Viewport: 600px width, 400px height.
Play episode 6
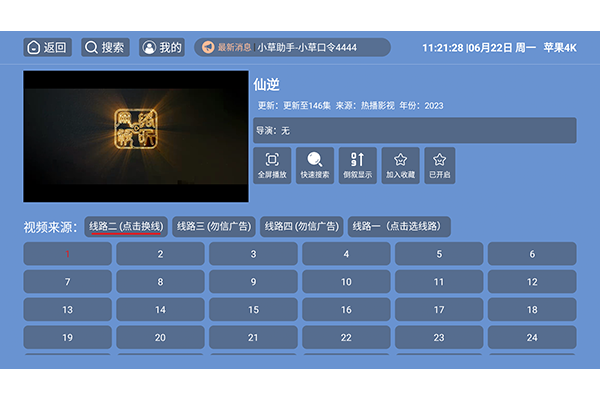click(x=532, y=254)
